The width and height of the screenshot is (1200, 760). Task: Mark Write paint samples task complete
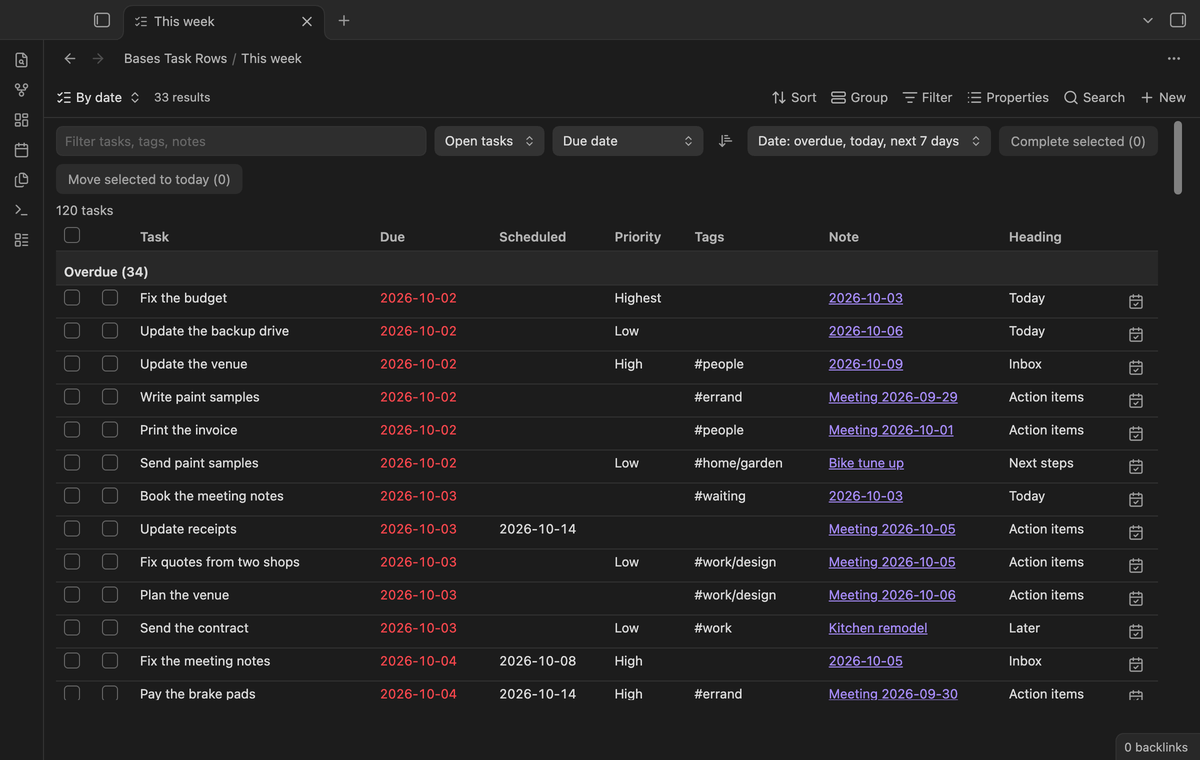coord(110,396)
